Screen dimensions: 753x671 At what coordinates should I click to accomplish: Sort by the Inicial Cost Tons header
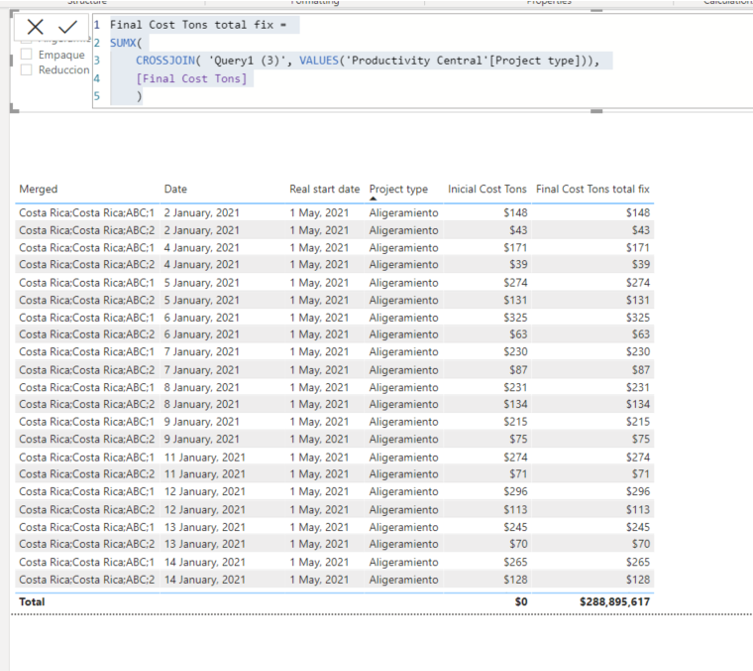487,189
